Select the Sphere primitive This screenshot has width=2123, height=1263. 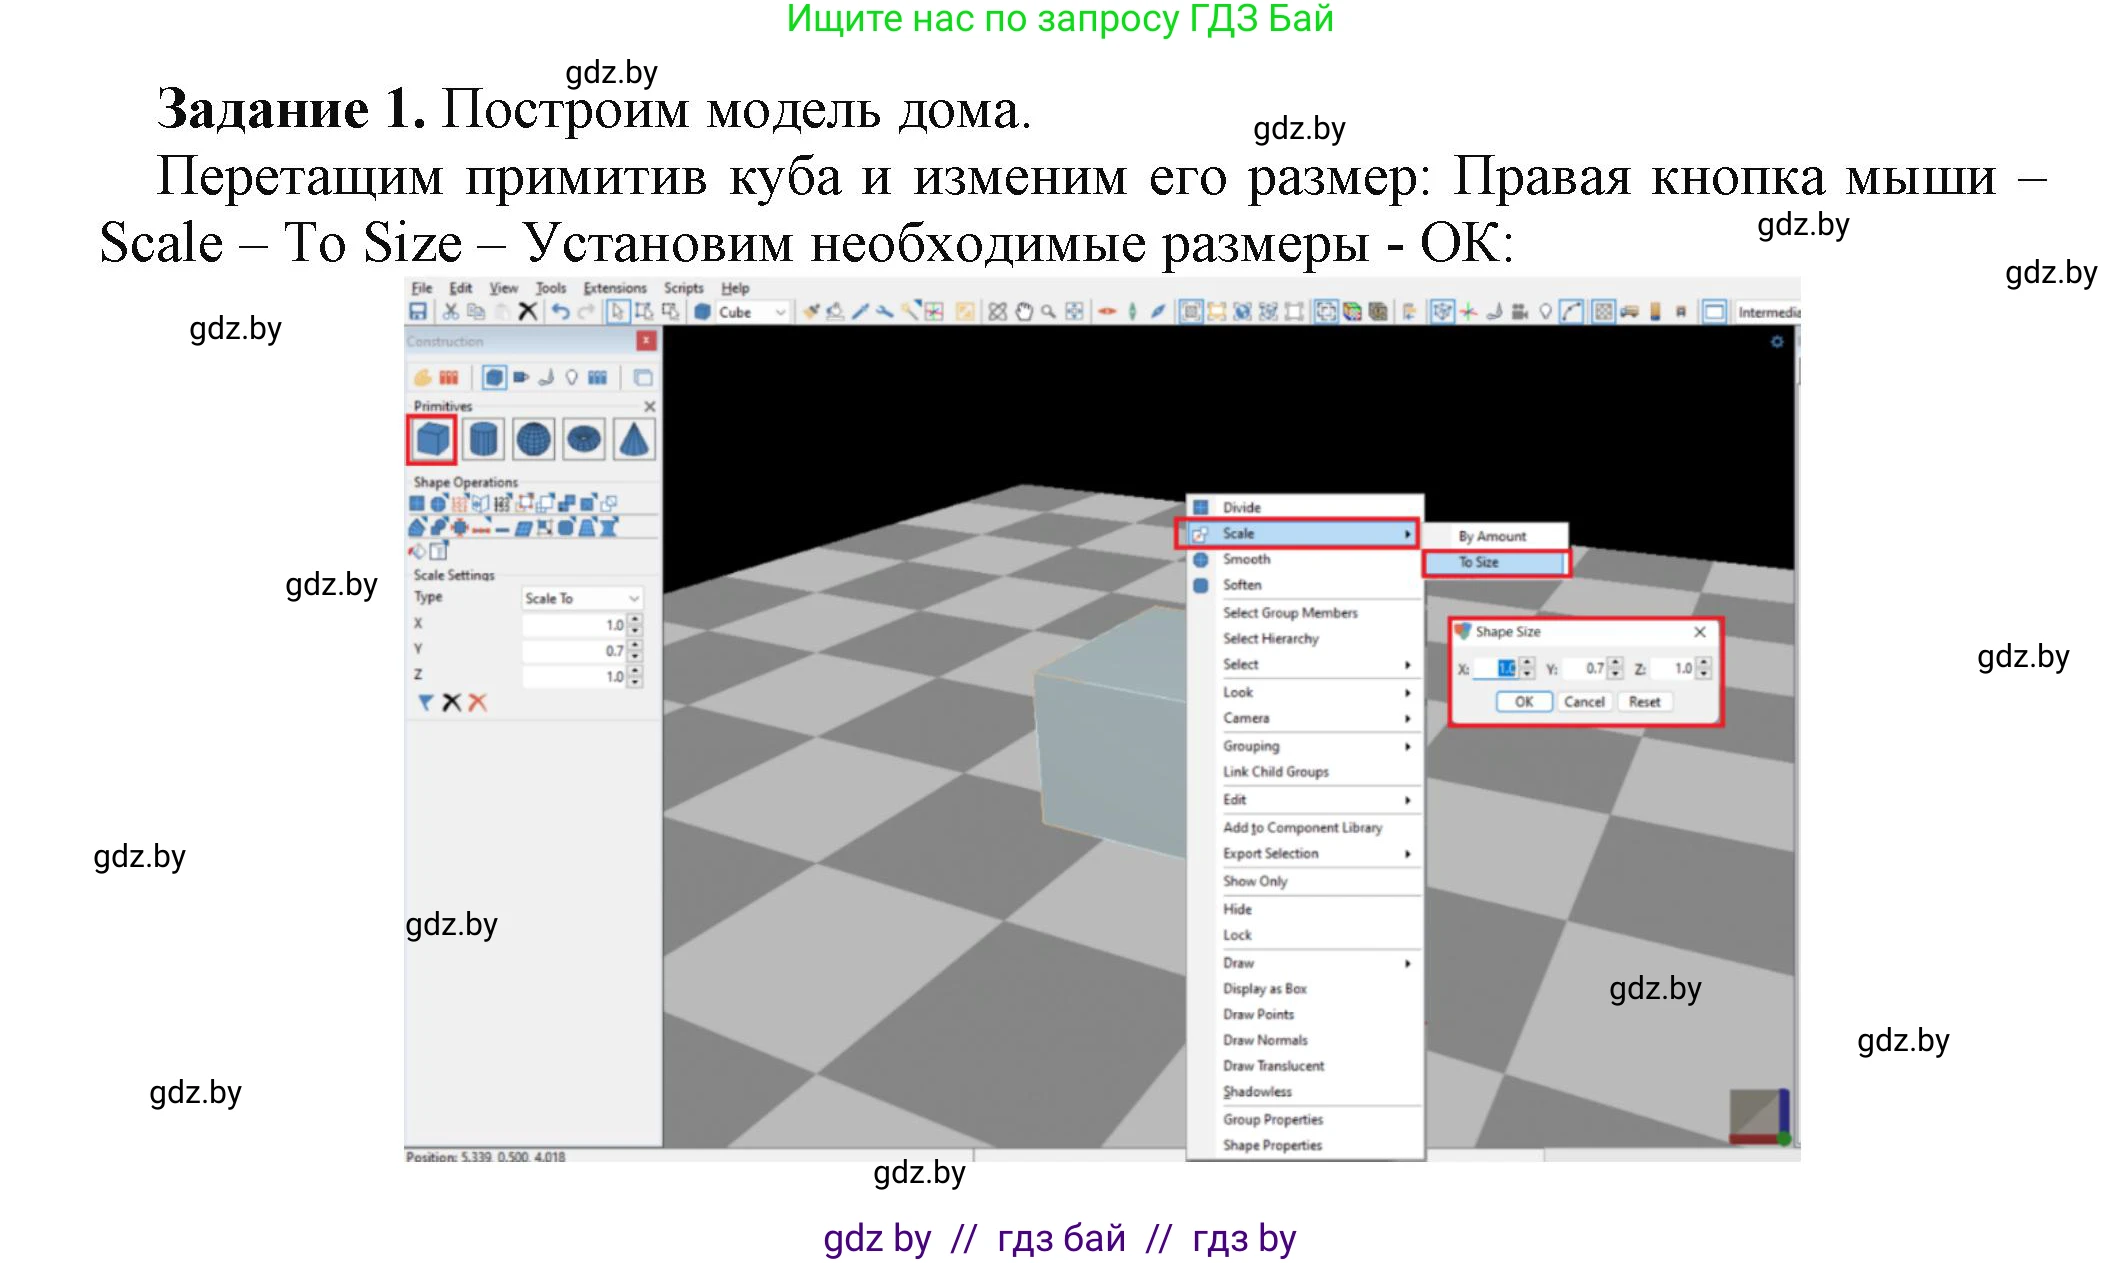click(x=533, y=439)
